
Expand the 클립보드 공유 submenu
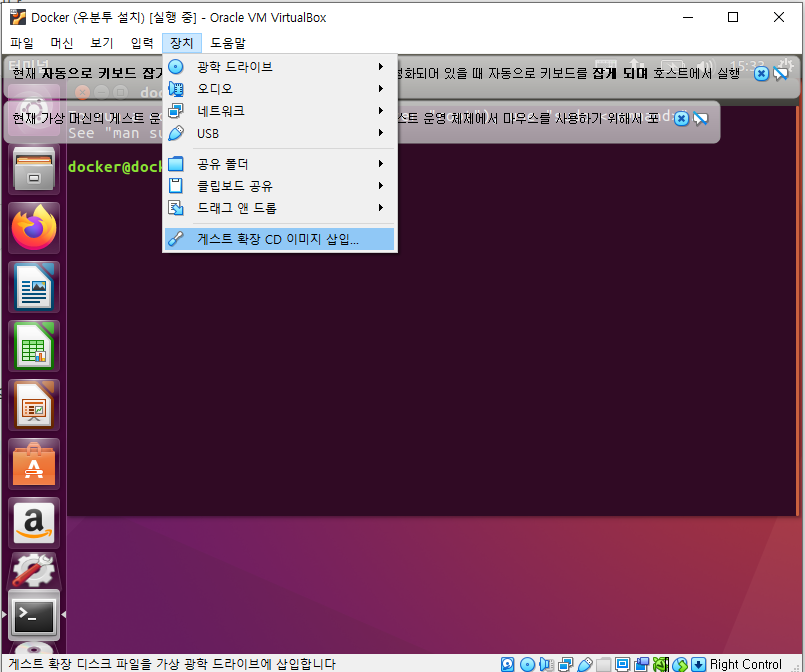point(280,186)
